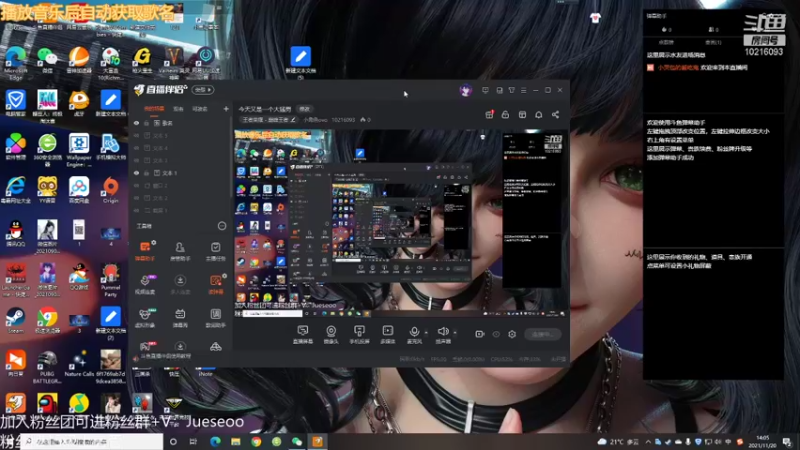
Task: Open the notification bell above preview
Action: point(538,115)
